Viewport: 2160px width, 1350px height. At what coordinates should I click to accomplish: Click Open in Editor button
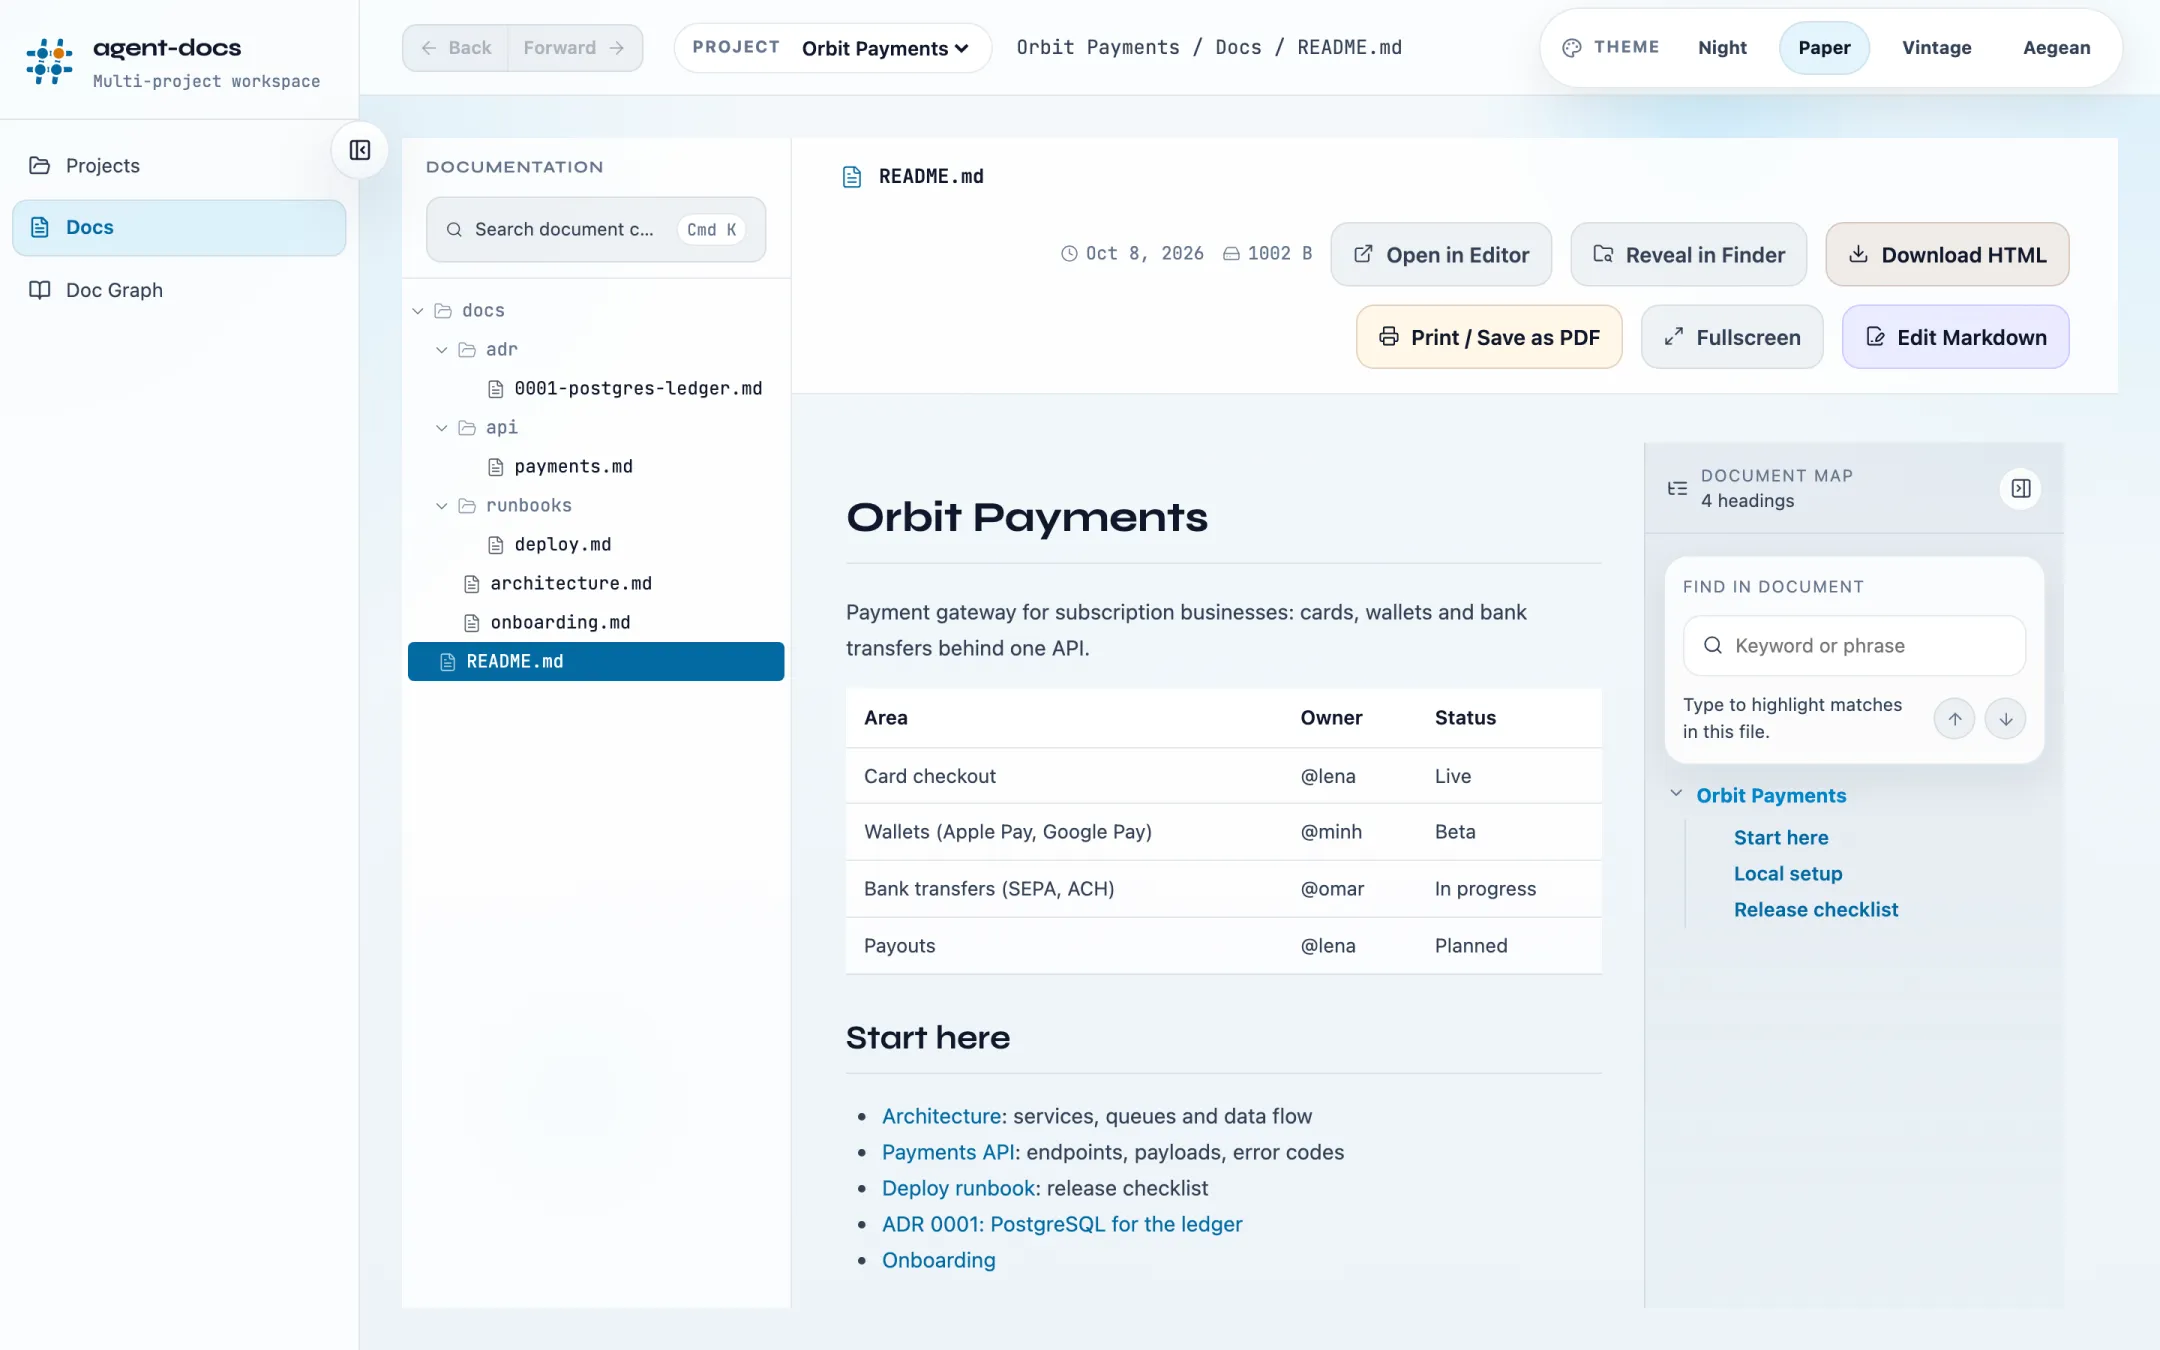[x=1441, y=255]
